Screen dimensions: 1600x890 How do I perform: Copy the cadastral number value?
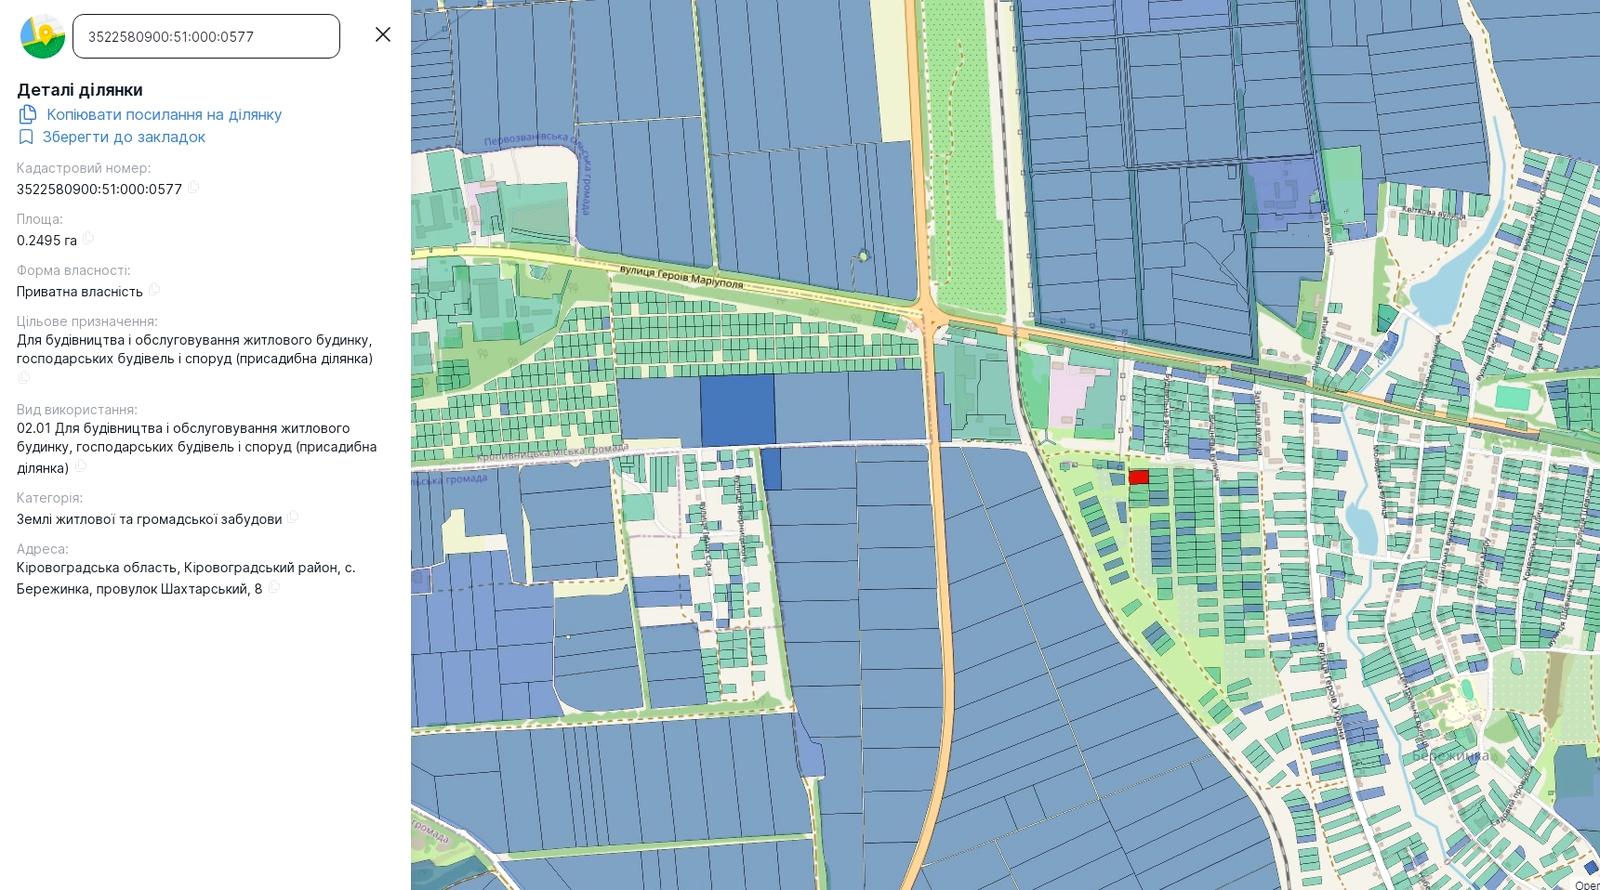click(x=193, y=187)
